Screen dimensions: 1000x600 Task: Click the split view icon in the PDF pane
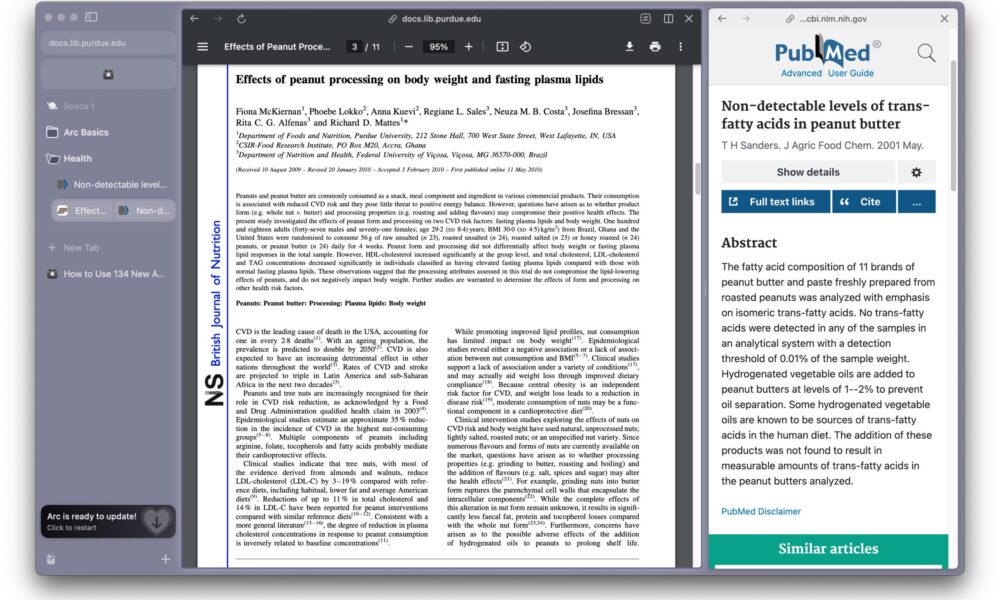668,18
